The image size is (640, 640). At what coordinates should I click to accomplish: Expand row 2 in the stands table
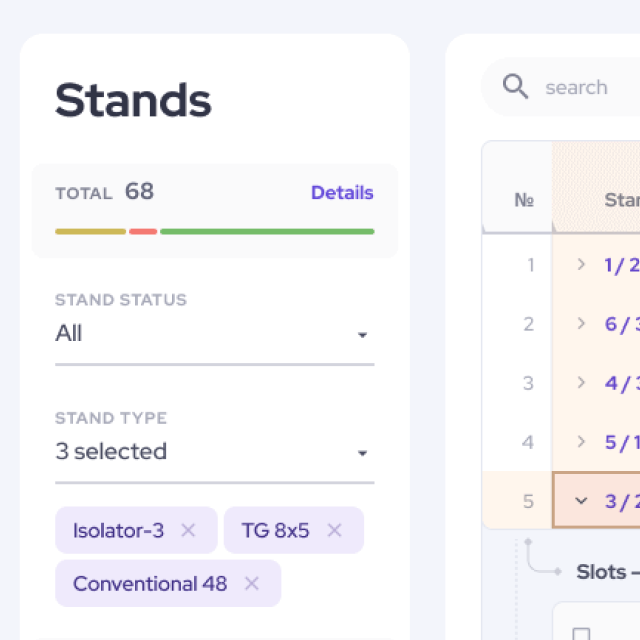[x=581, y=324]
